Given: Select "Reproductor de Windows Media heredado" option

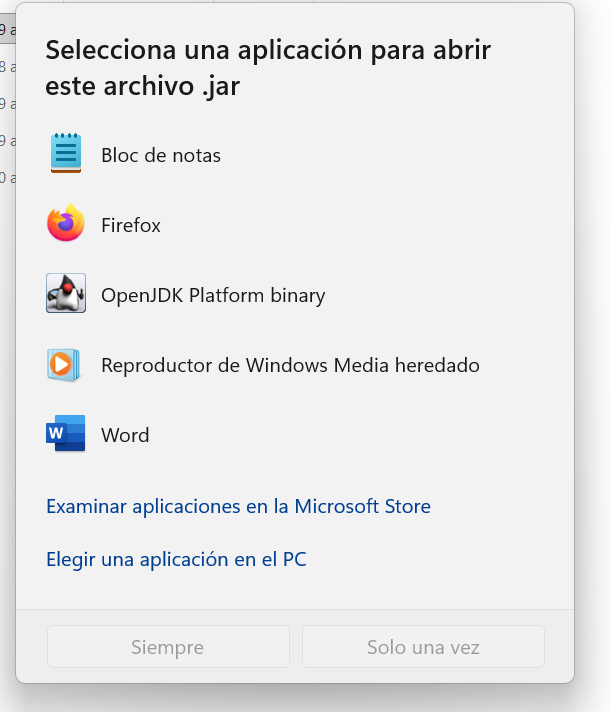Looking at the screenshot, I should point(290,365).
